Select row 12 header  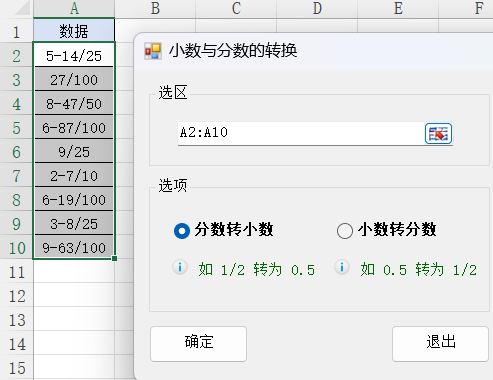click(16, 296)
